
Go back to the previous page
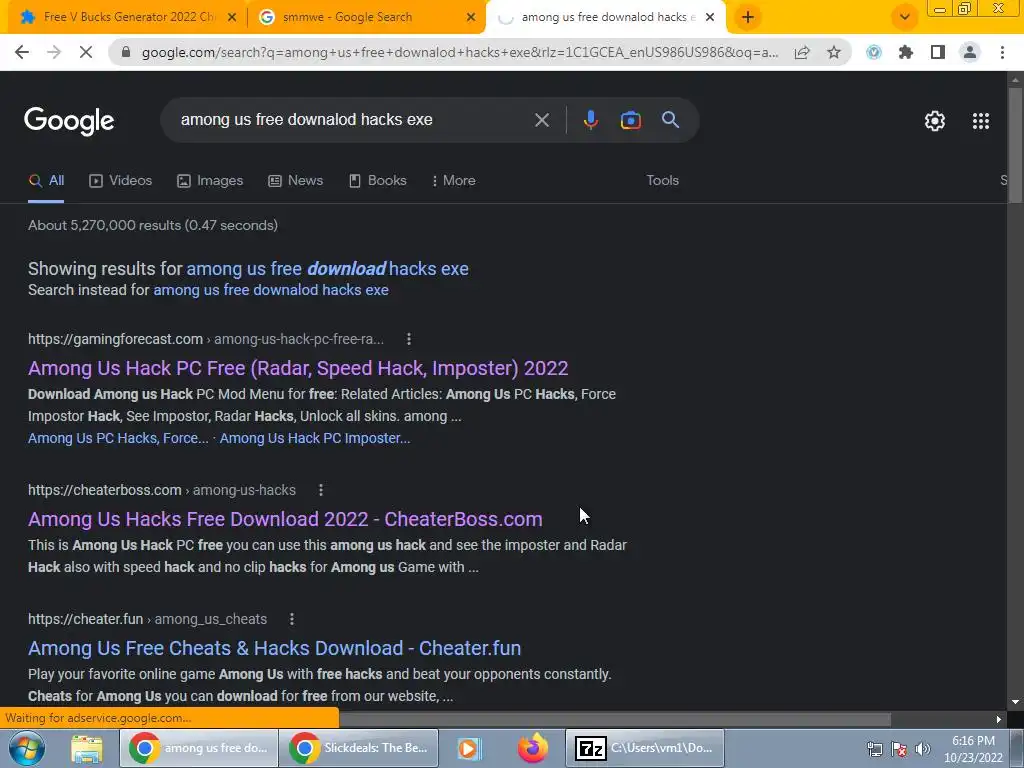(x=22, y=52)
